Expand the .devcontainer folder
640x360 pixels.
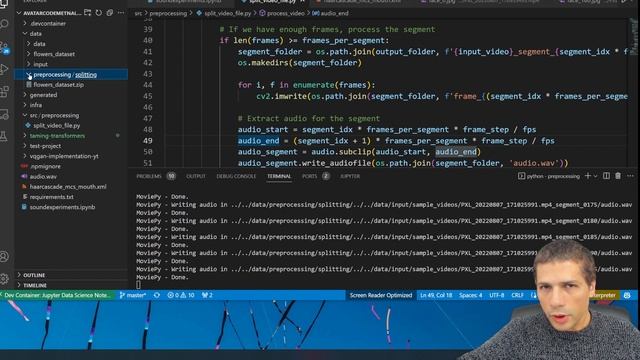coord(48,24)
